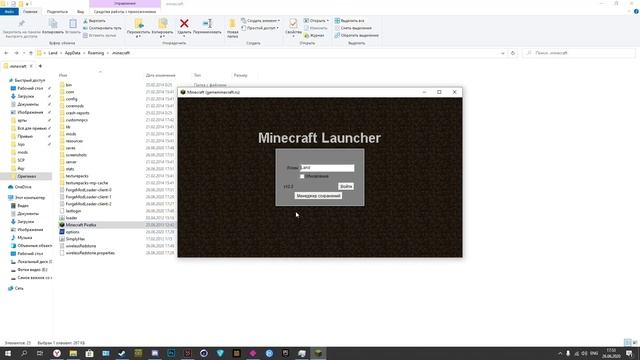
Task: Select the mods folder in file list
Action: coord(71,134)
